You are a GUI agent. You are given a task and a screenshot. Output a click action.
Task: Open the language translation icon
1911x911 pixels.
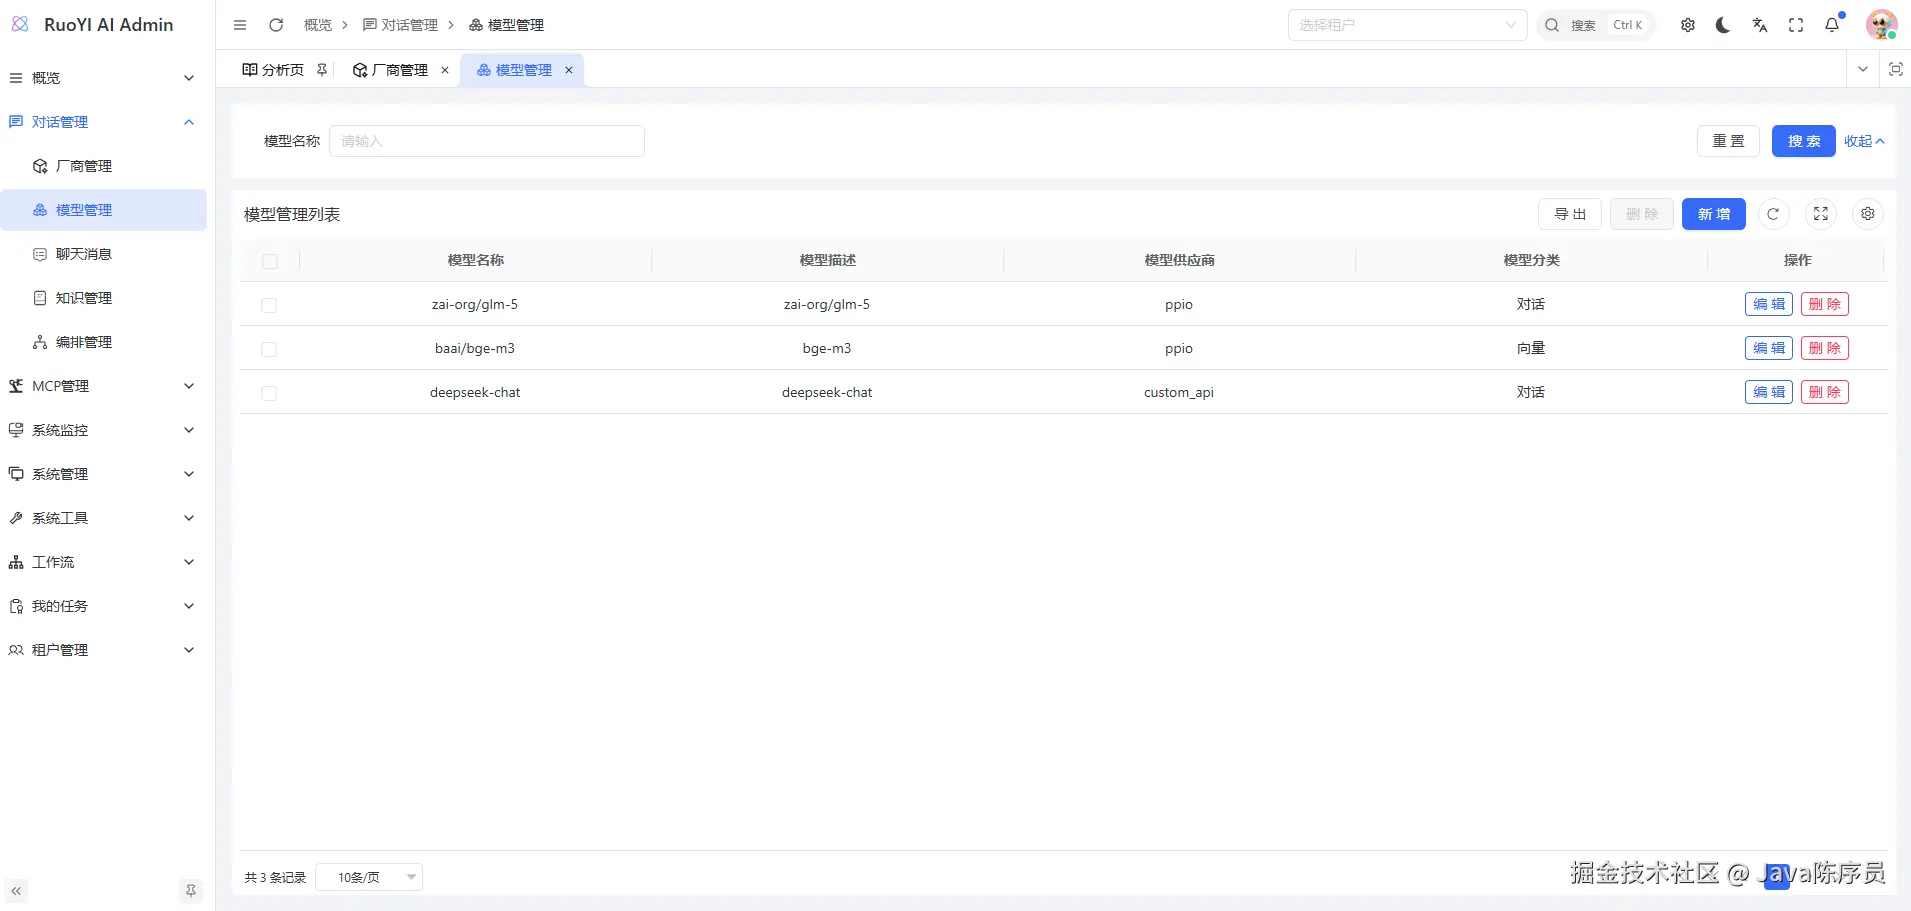(1760, 25)
